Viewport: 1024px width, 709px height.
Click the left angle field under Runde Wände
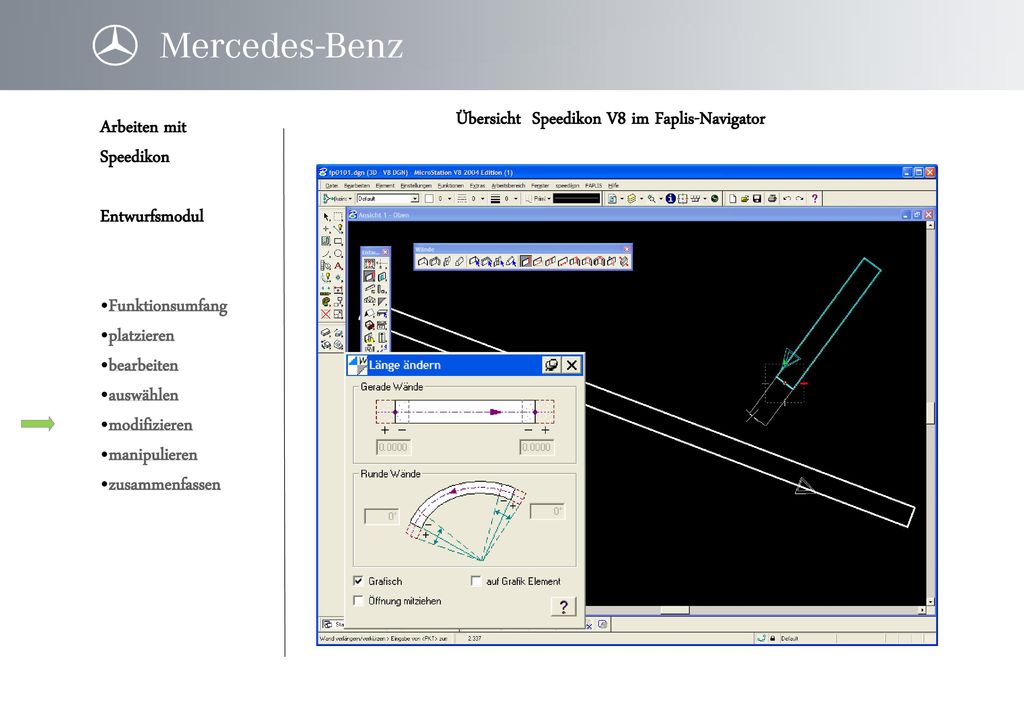(x=381, y=516)
